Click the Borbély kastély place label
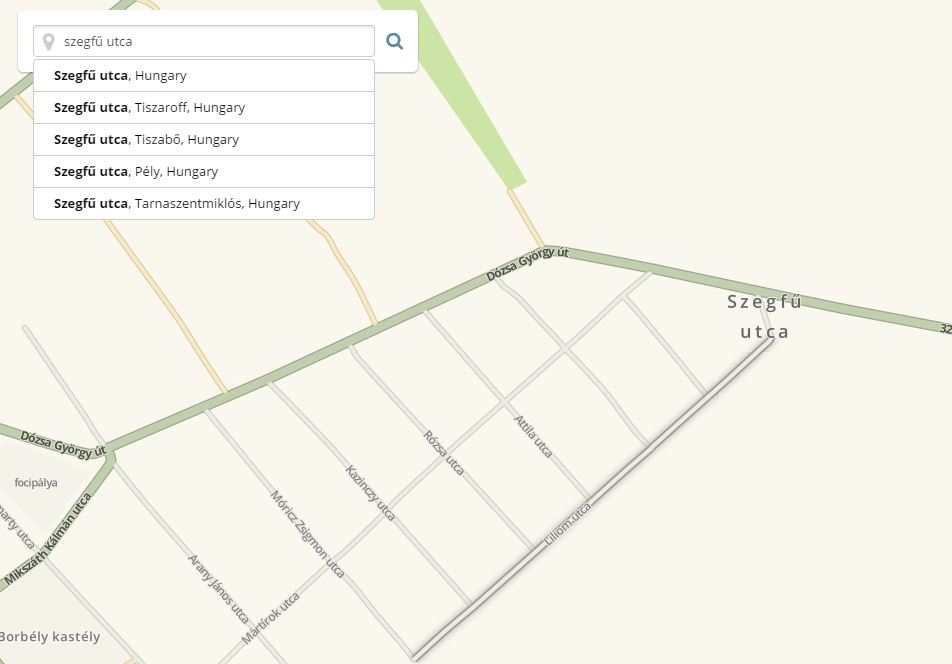Viewport: 952px width, 664px height. [x=50, y=637]
